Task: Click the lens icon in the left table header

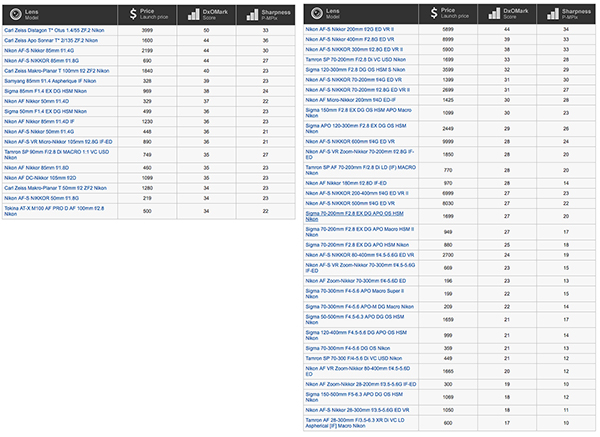Action: pos(15,15)
